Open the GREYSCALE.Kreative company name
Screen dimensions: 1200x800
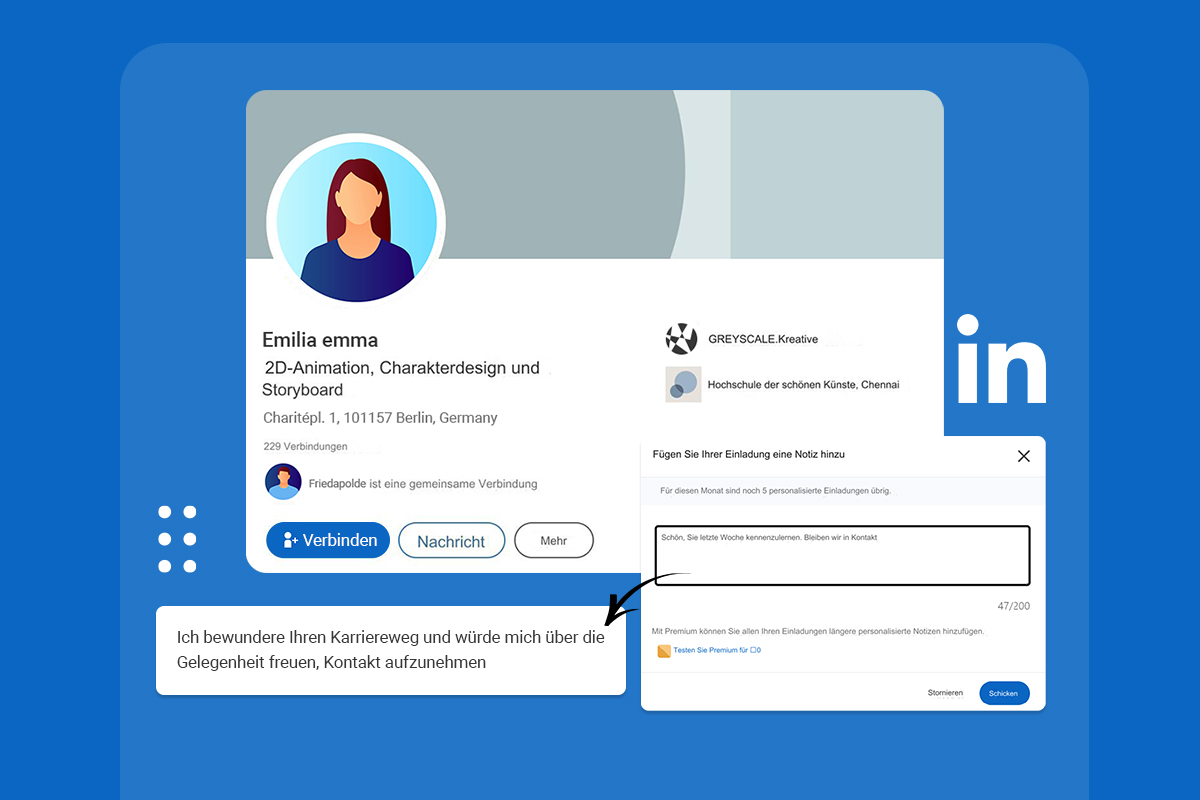[763, 339]
